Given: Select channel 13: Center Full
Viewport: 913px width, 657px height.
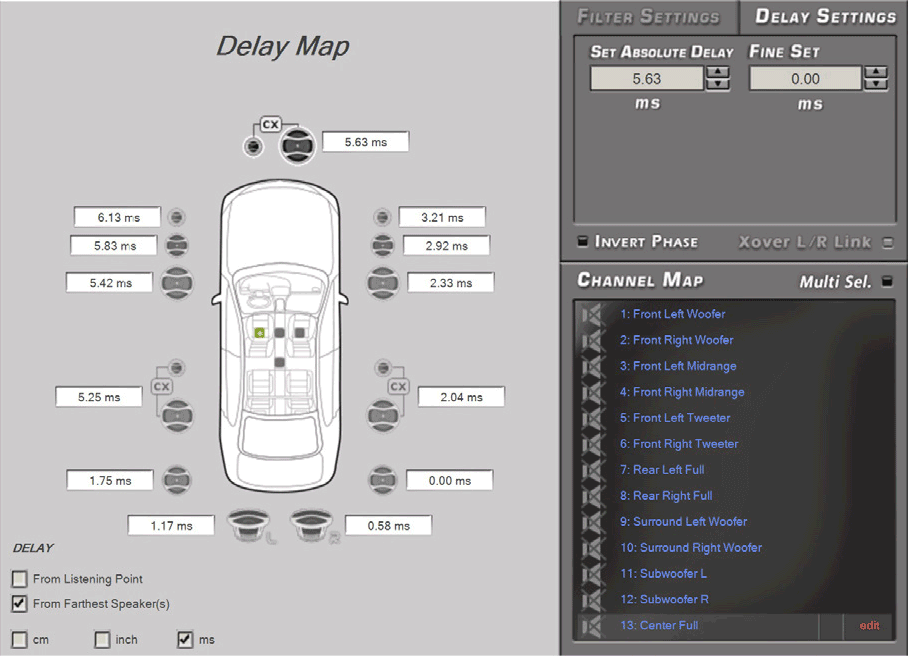Looking at the screenshot, I should pyautogui.click(x=659, y=626).
